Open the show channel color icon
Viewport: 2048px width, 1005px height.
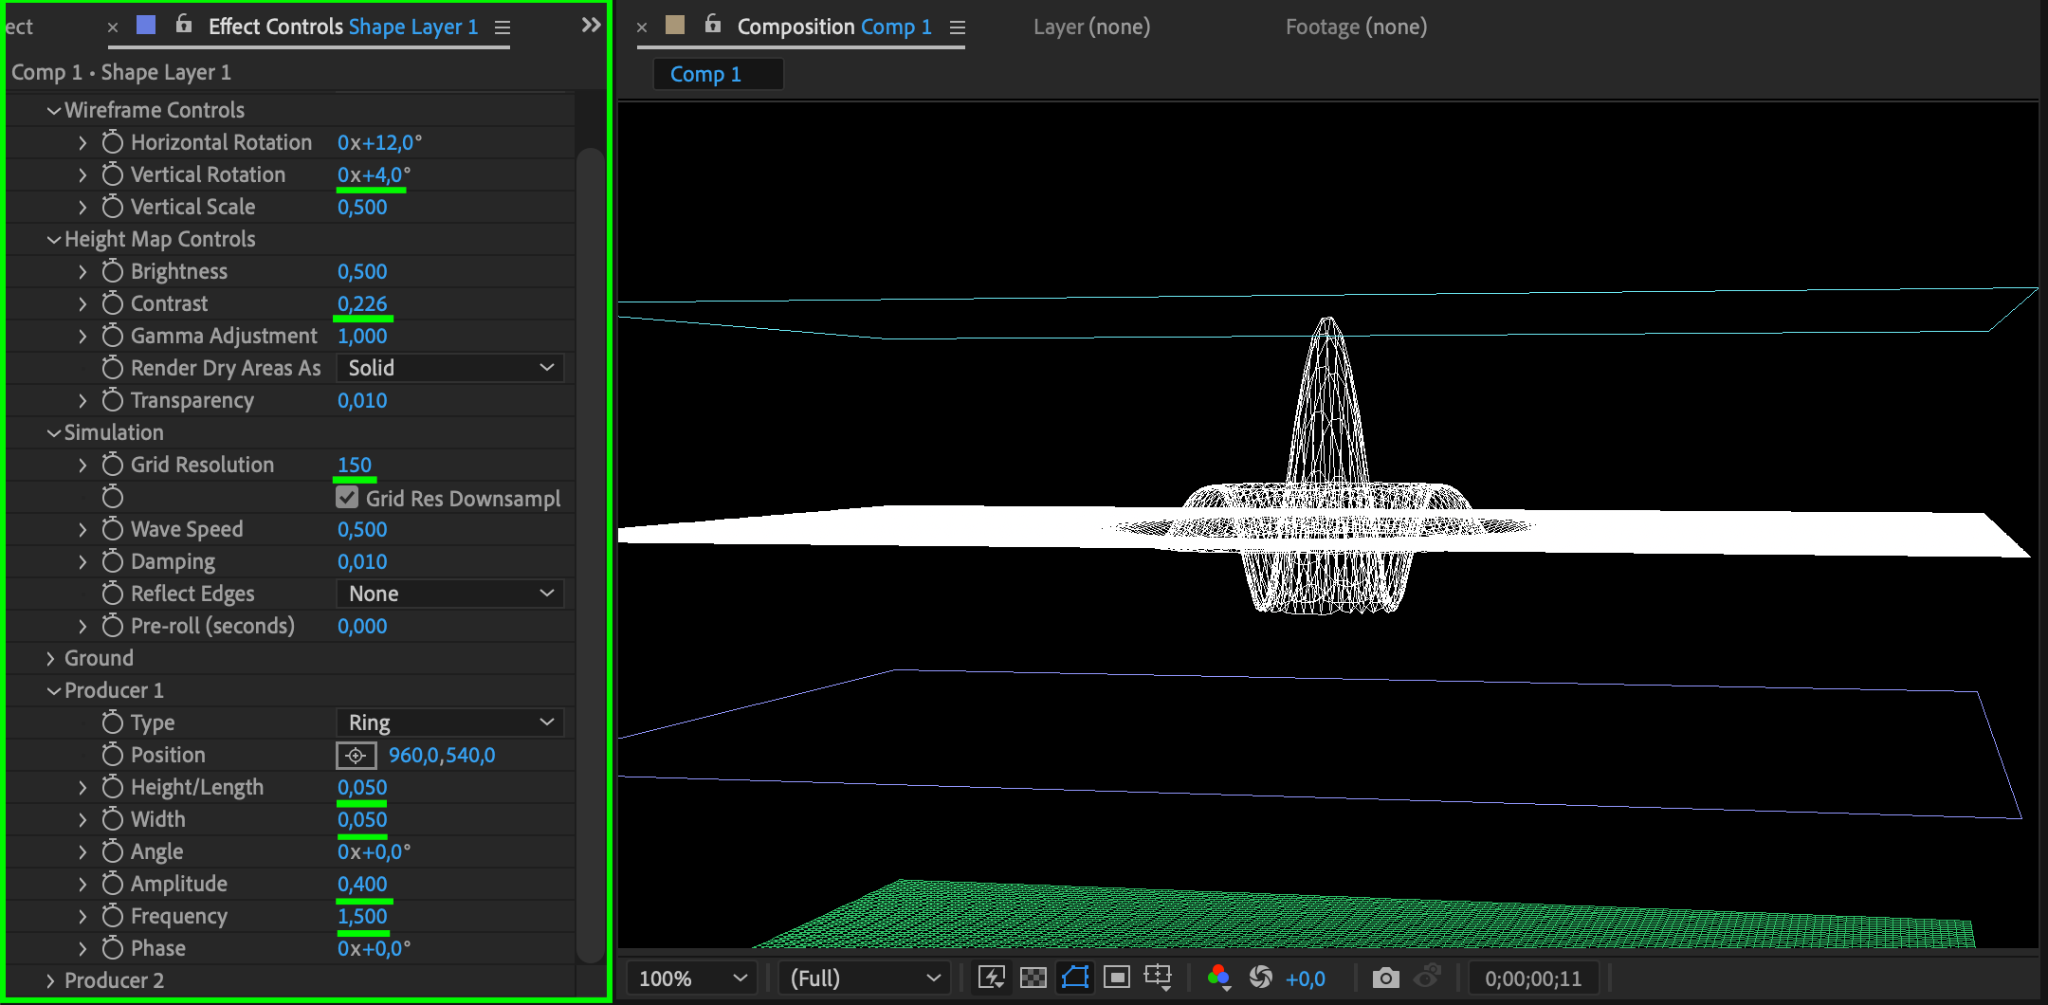(1218, 978)
